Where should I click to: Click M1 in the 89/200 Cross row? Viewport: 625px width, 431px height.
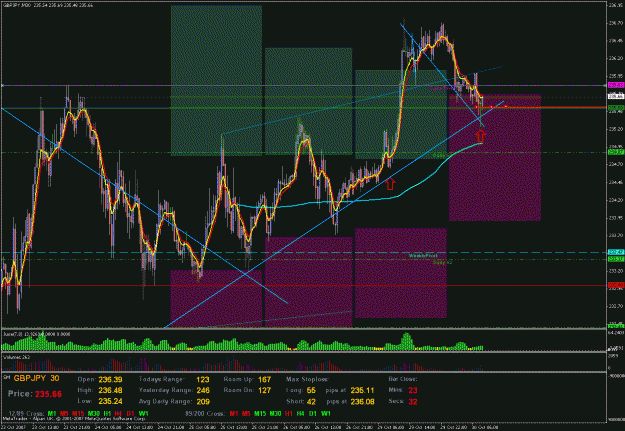pos(234,414)
